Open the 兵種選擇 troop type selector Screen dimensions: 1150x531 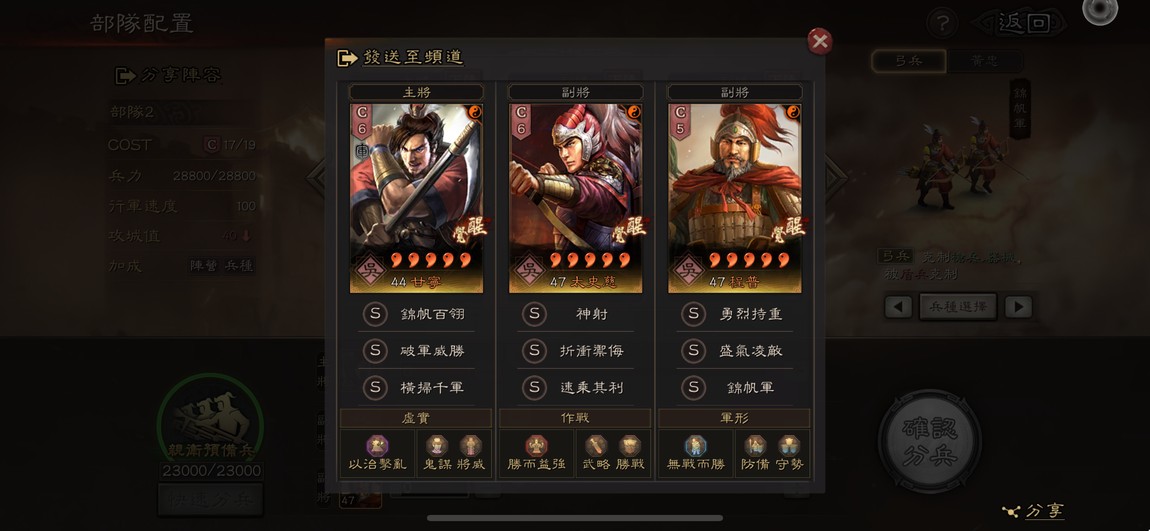[x=958, y=307]
